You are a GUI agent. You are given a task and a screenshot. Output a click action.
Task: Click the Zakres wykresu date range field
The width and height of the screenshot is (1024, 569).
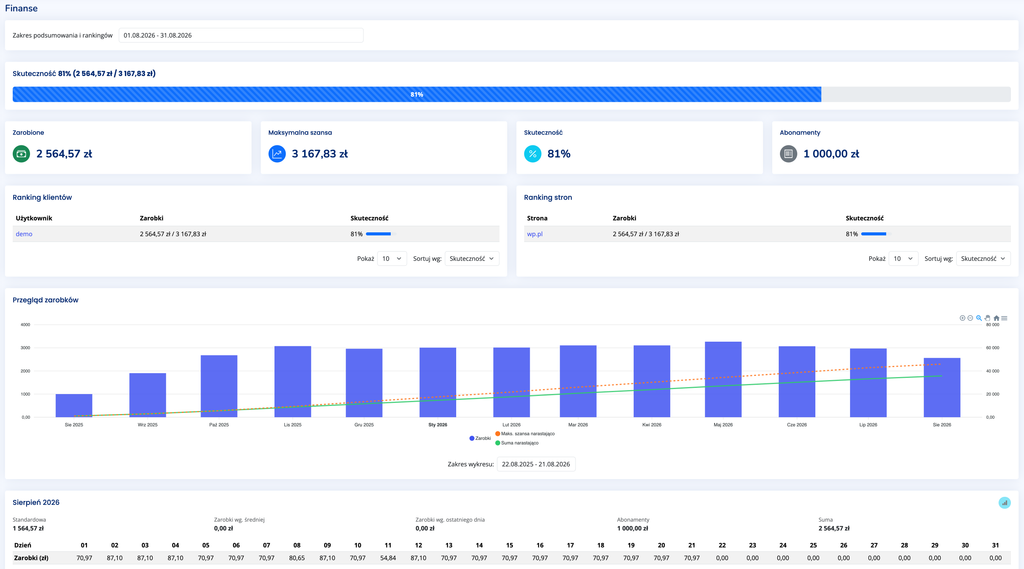(x=536, y=464)
